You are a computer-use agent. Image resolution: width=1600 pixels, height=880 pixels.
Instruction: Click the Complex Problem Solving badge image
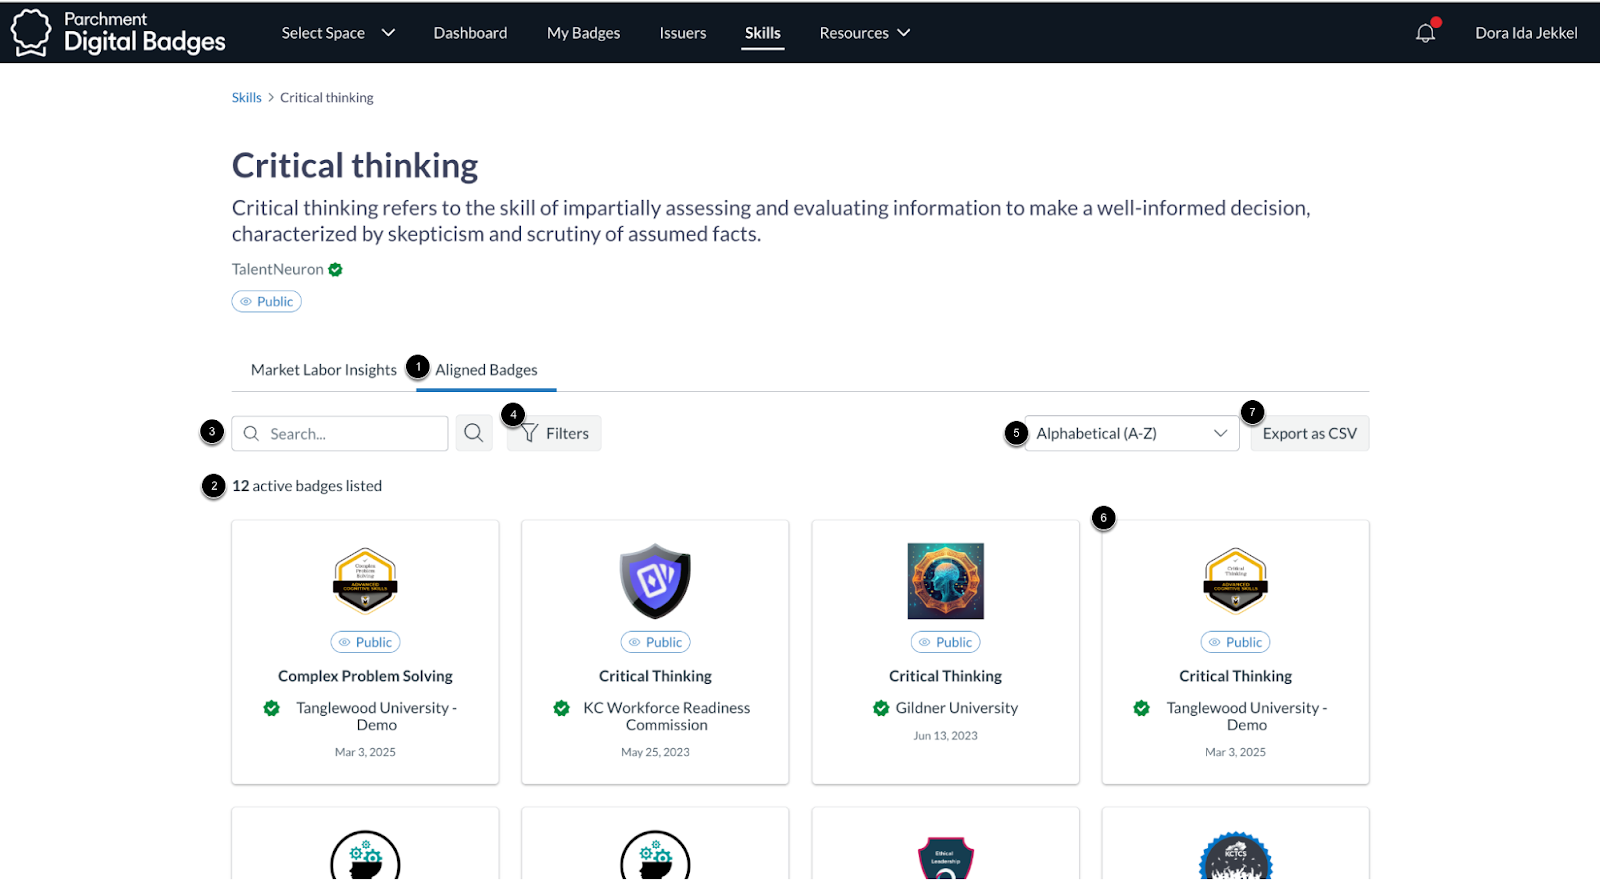pos(365,581)
